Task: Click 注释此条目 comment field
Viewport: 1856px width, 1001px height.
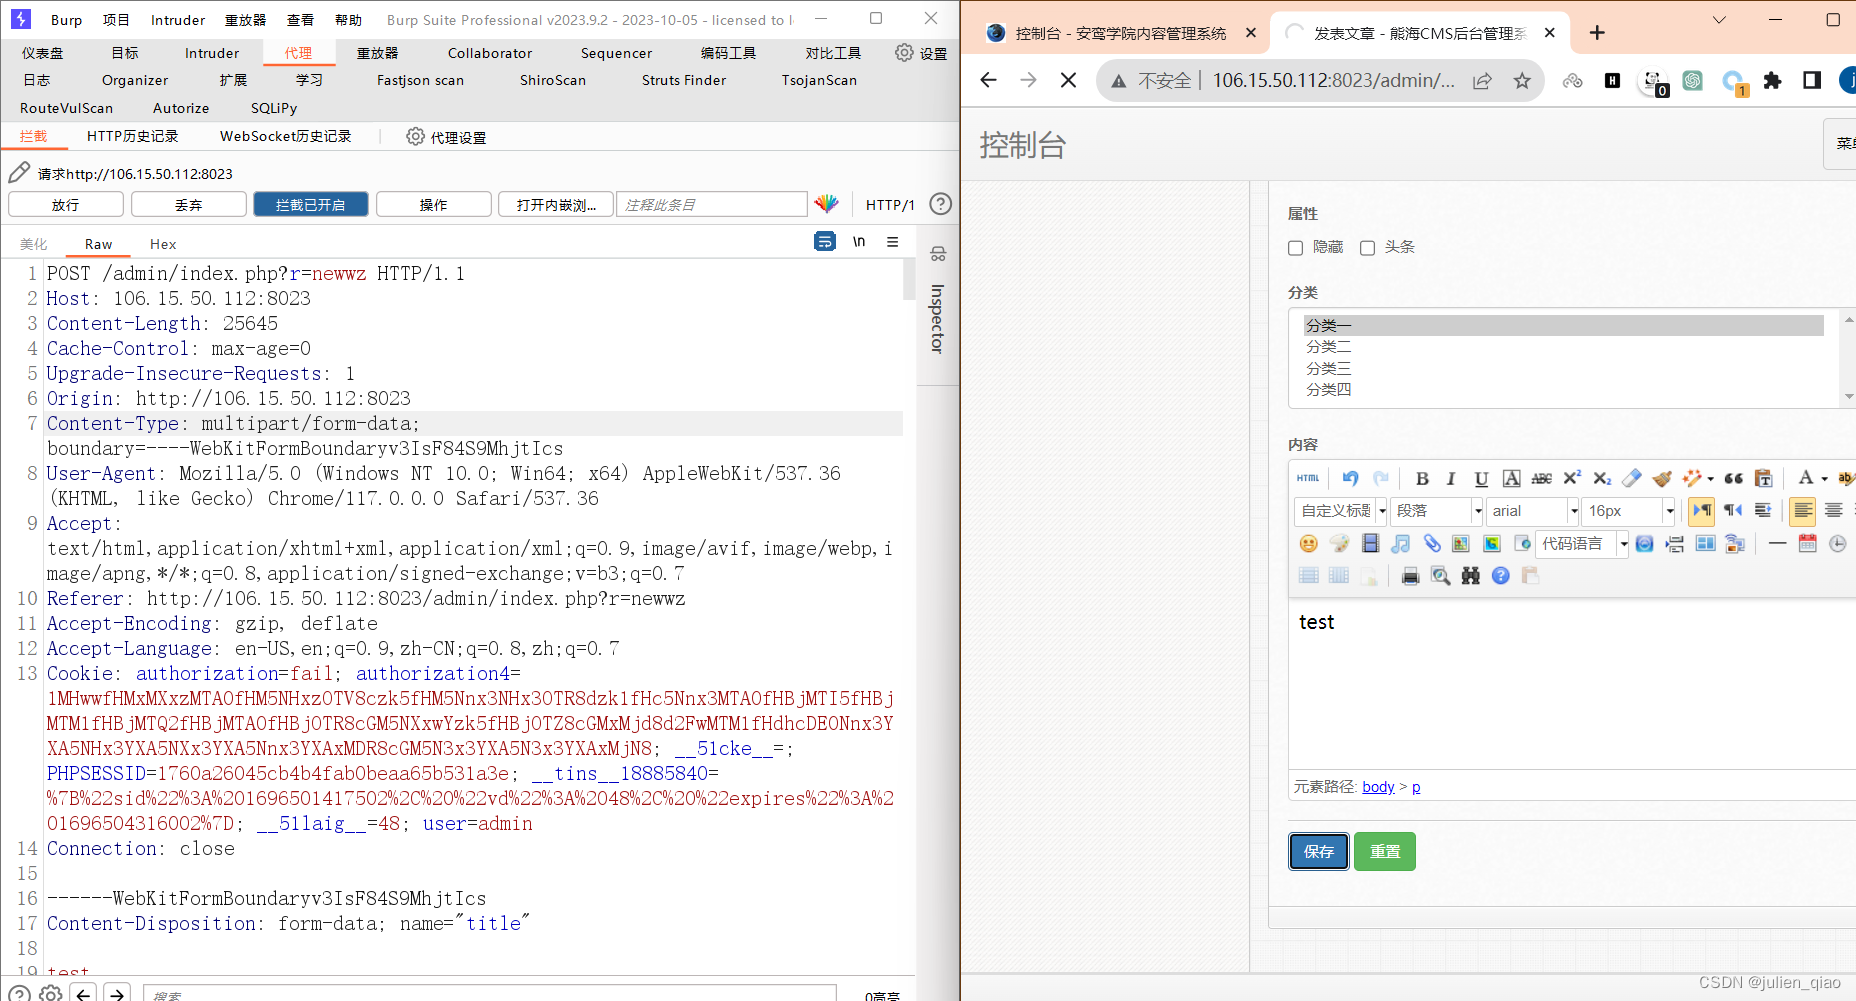Action: [x=712, y=204]
